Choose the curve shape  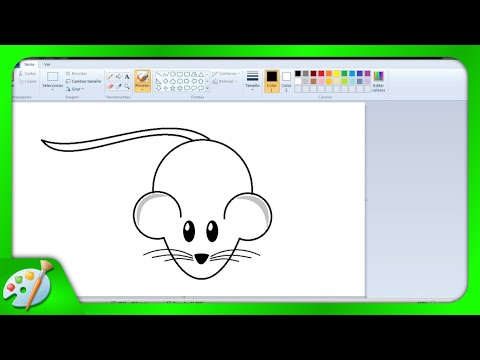coord(166,74)
